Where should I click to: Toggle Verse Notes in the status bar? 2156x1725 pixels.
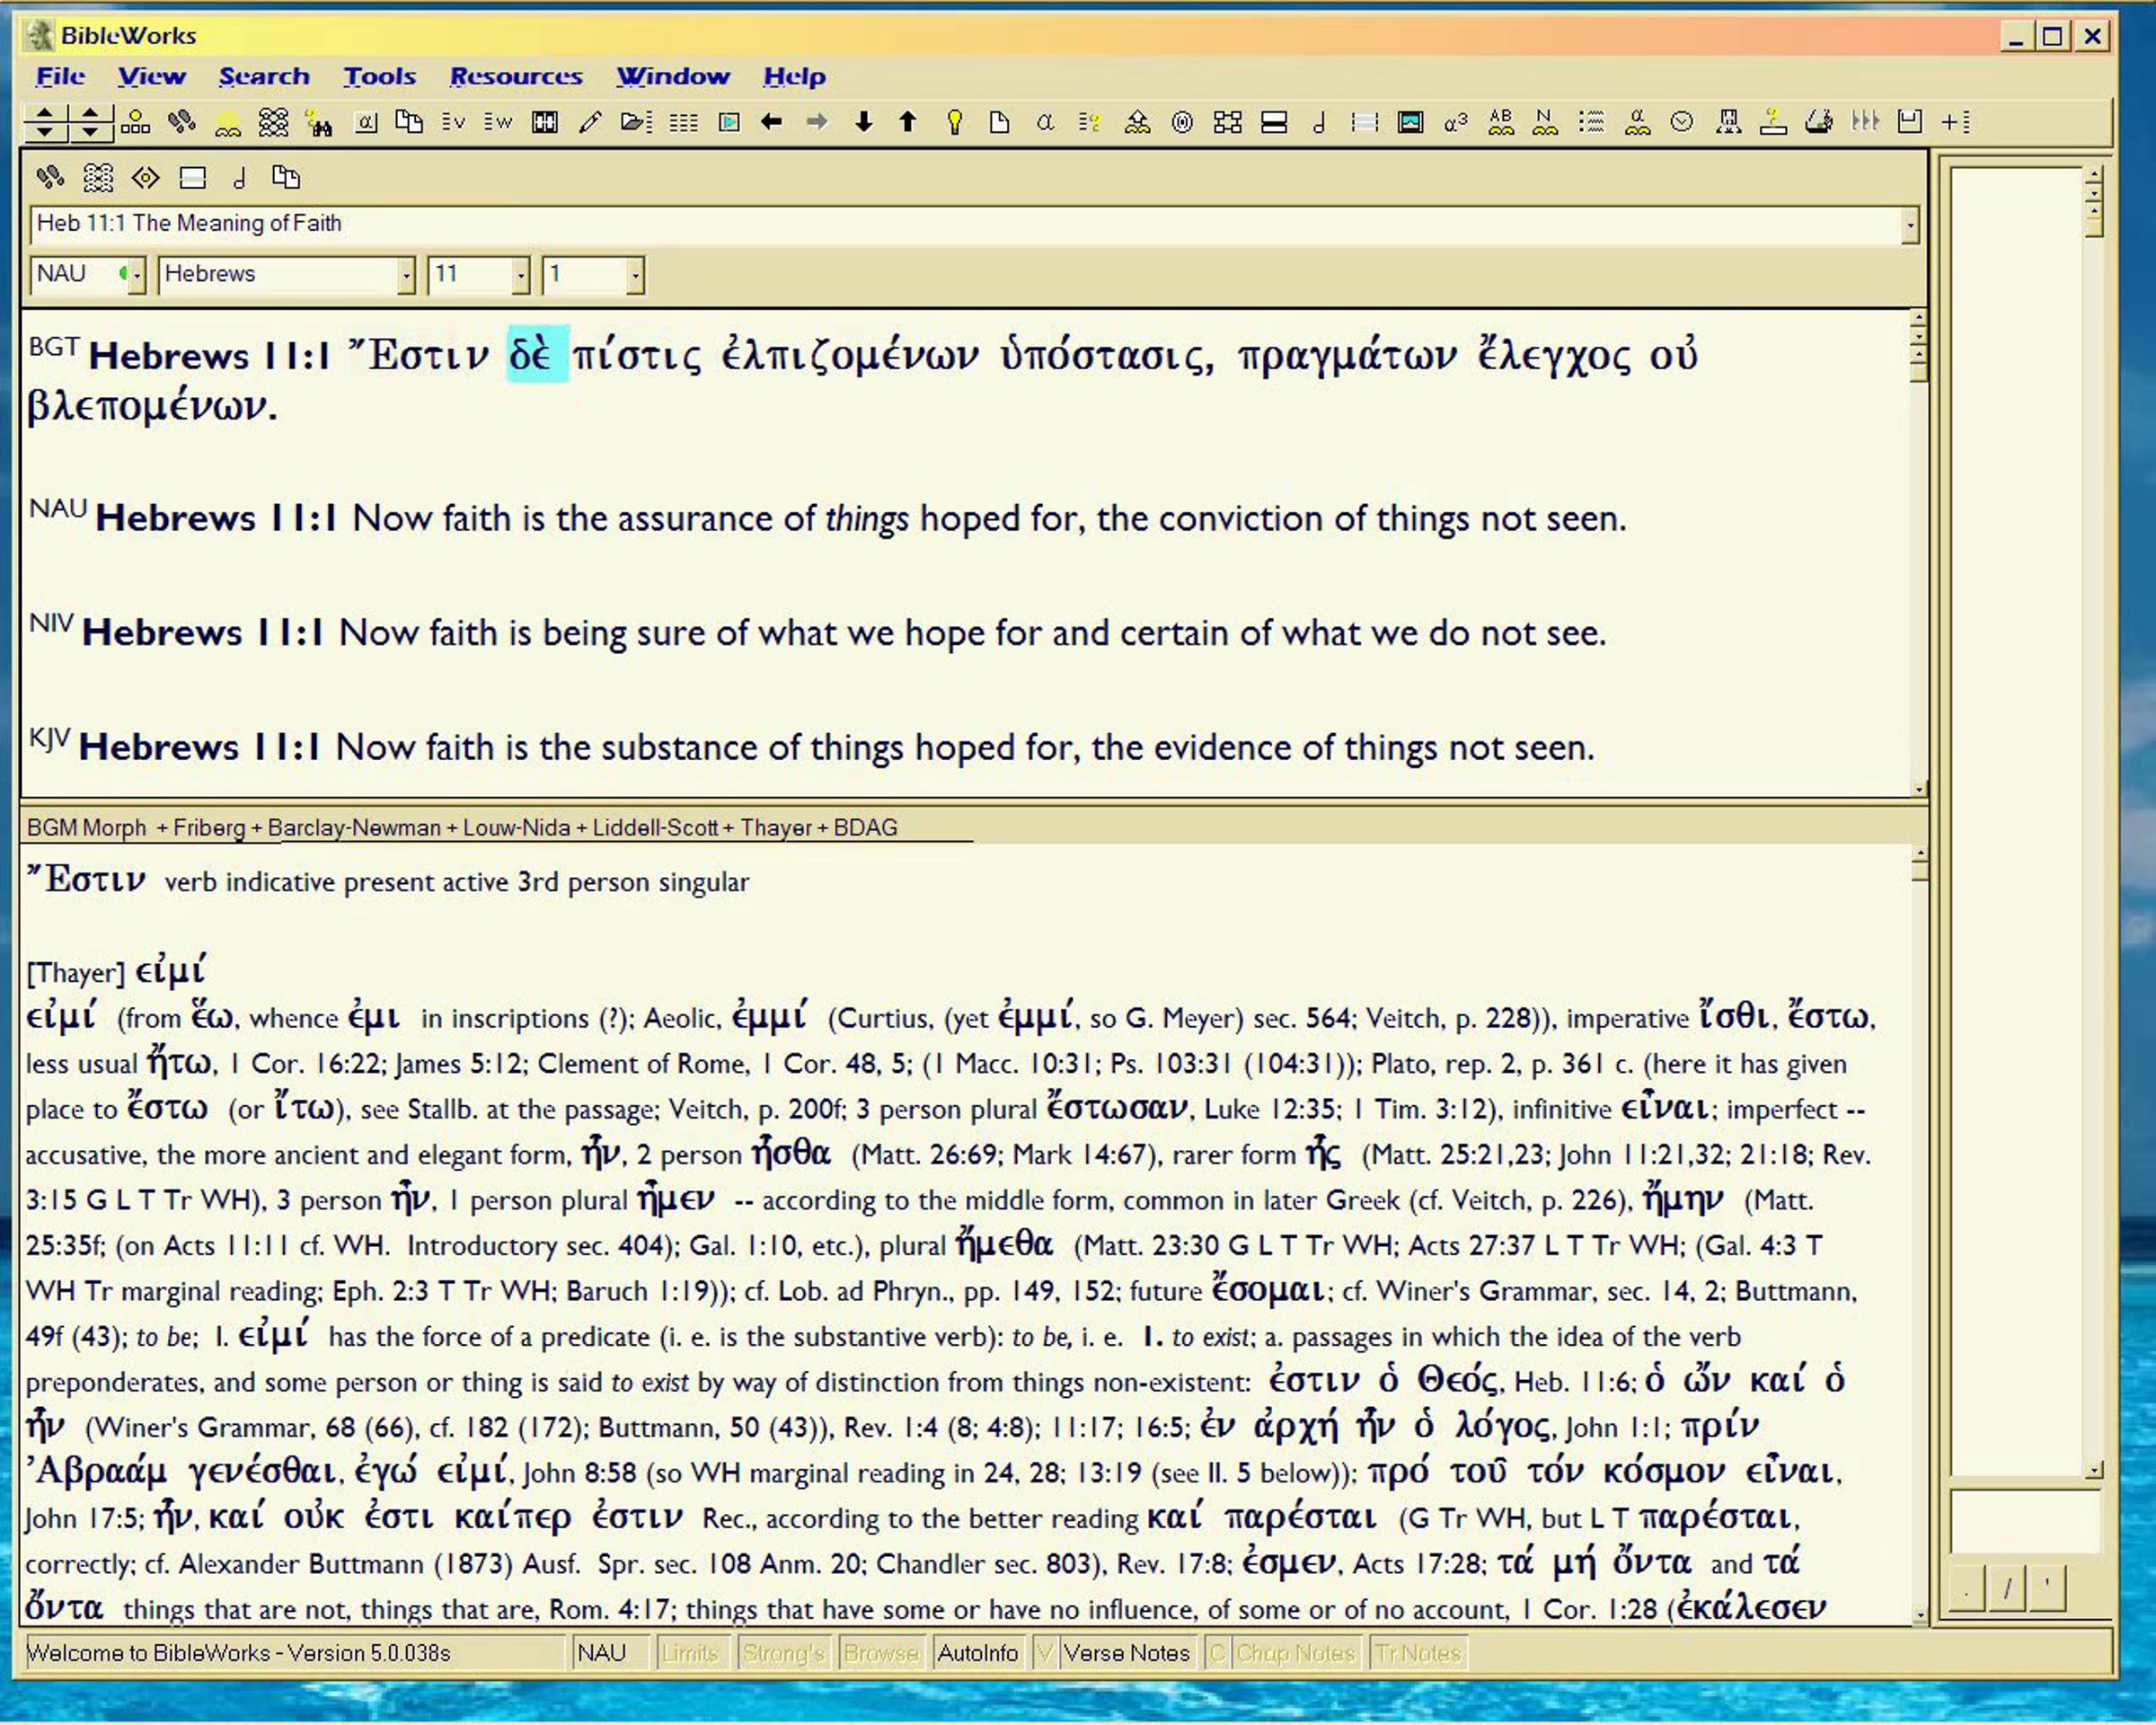(1127, 1653)
